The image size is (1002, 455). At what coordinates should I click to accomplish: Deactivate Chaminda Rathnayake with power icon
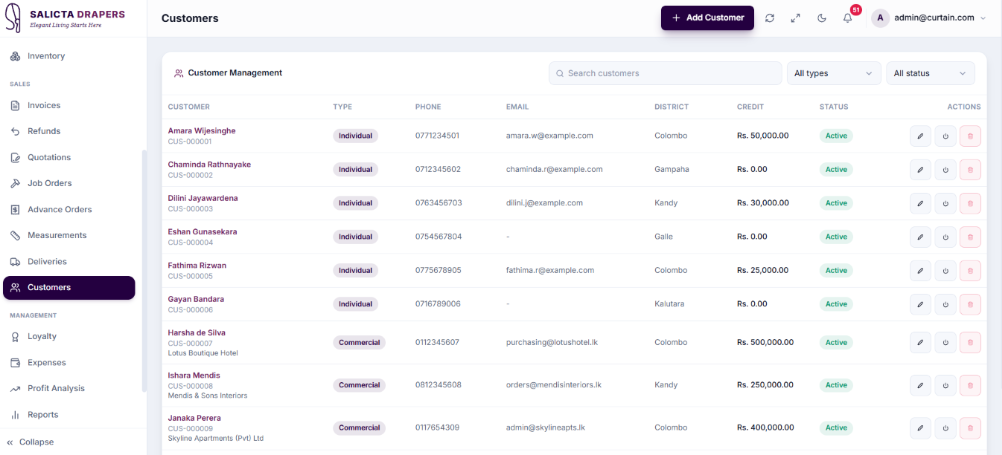[x=946, y=169]
